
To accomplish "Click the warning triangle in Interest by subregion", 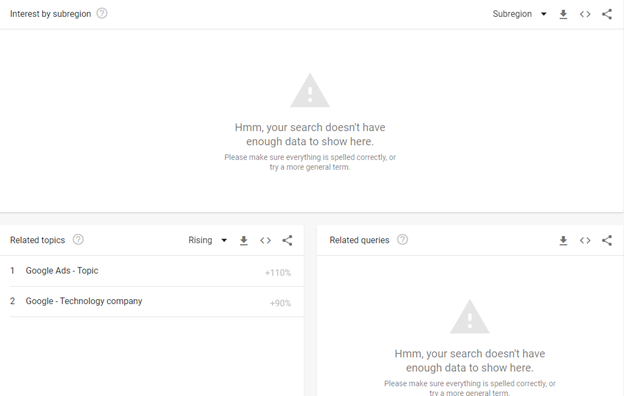I will 310,90.
